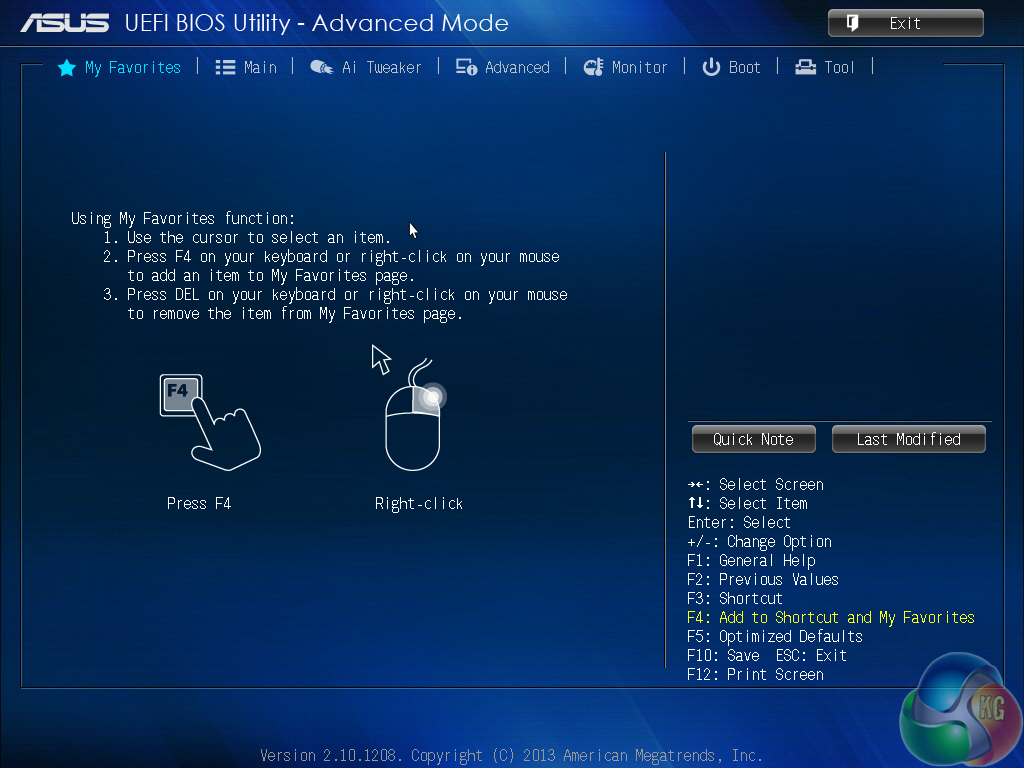Click the 'Right-click' caption
Screen dimensions: 1024x768
pyautogui.click(x=419, y=504)
